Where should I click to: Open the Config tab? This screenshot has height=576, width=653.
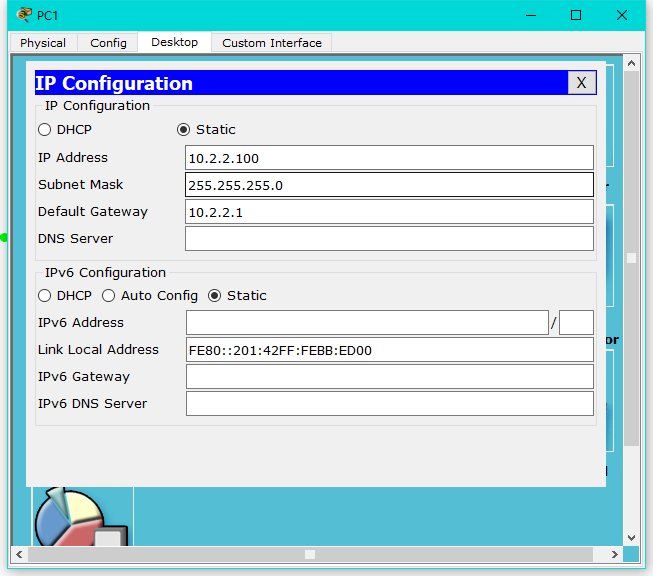click(x=108, y=42)
